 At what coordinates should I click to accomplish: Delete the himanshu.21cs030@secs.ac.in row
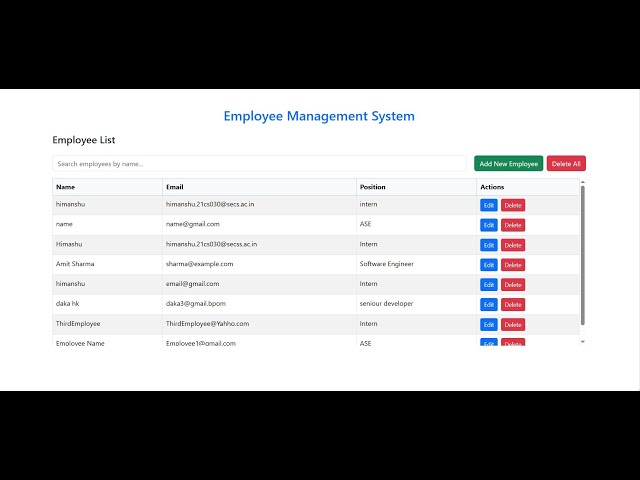click(x=513, y=205)
